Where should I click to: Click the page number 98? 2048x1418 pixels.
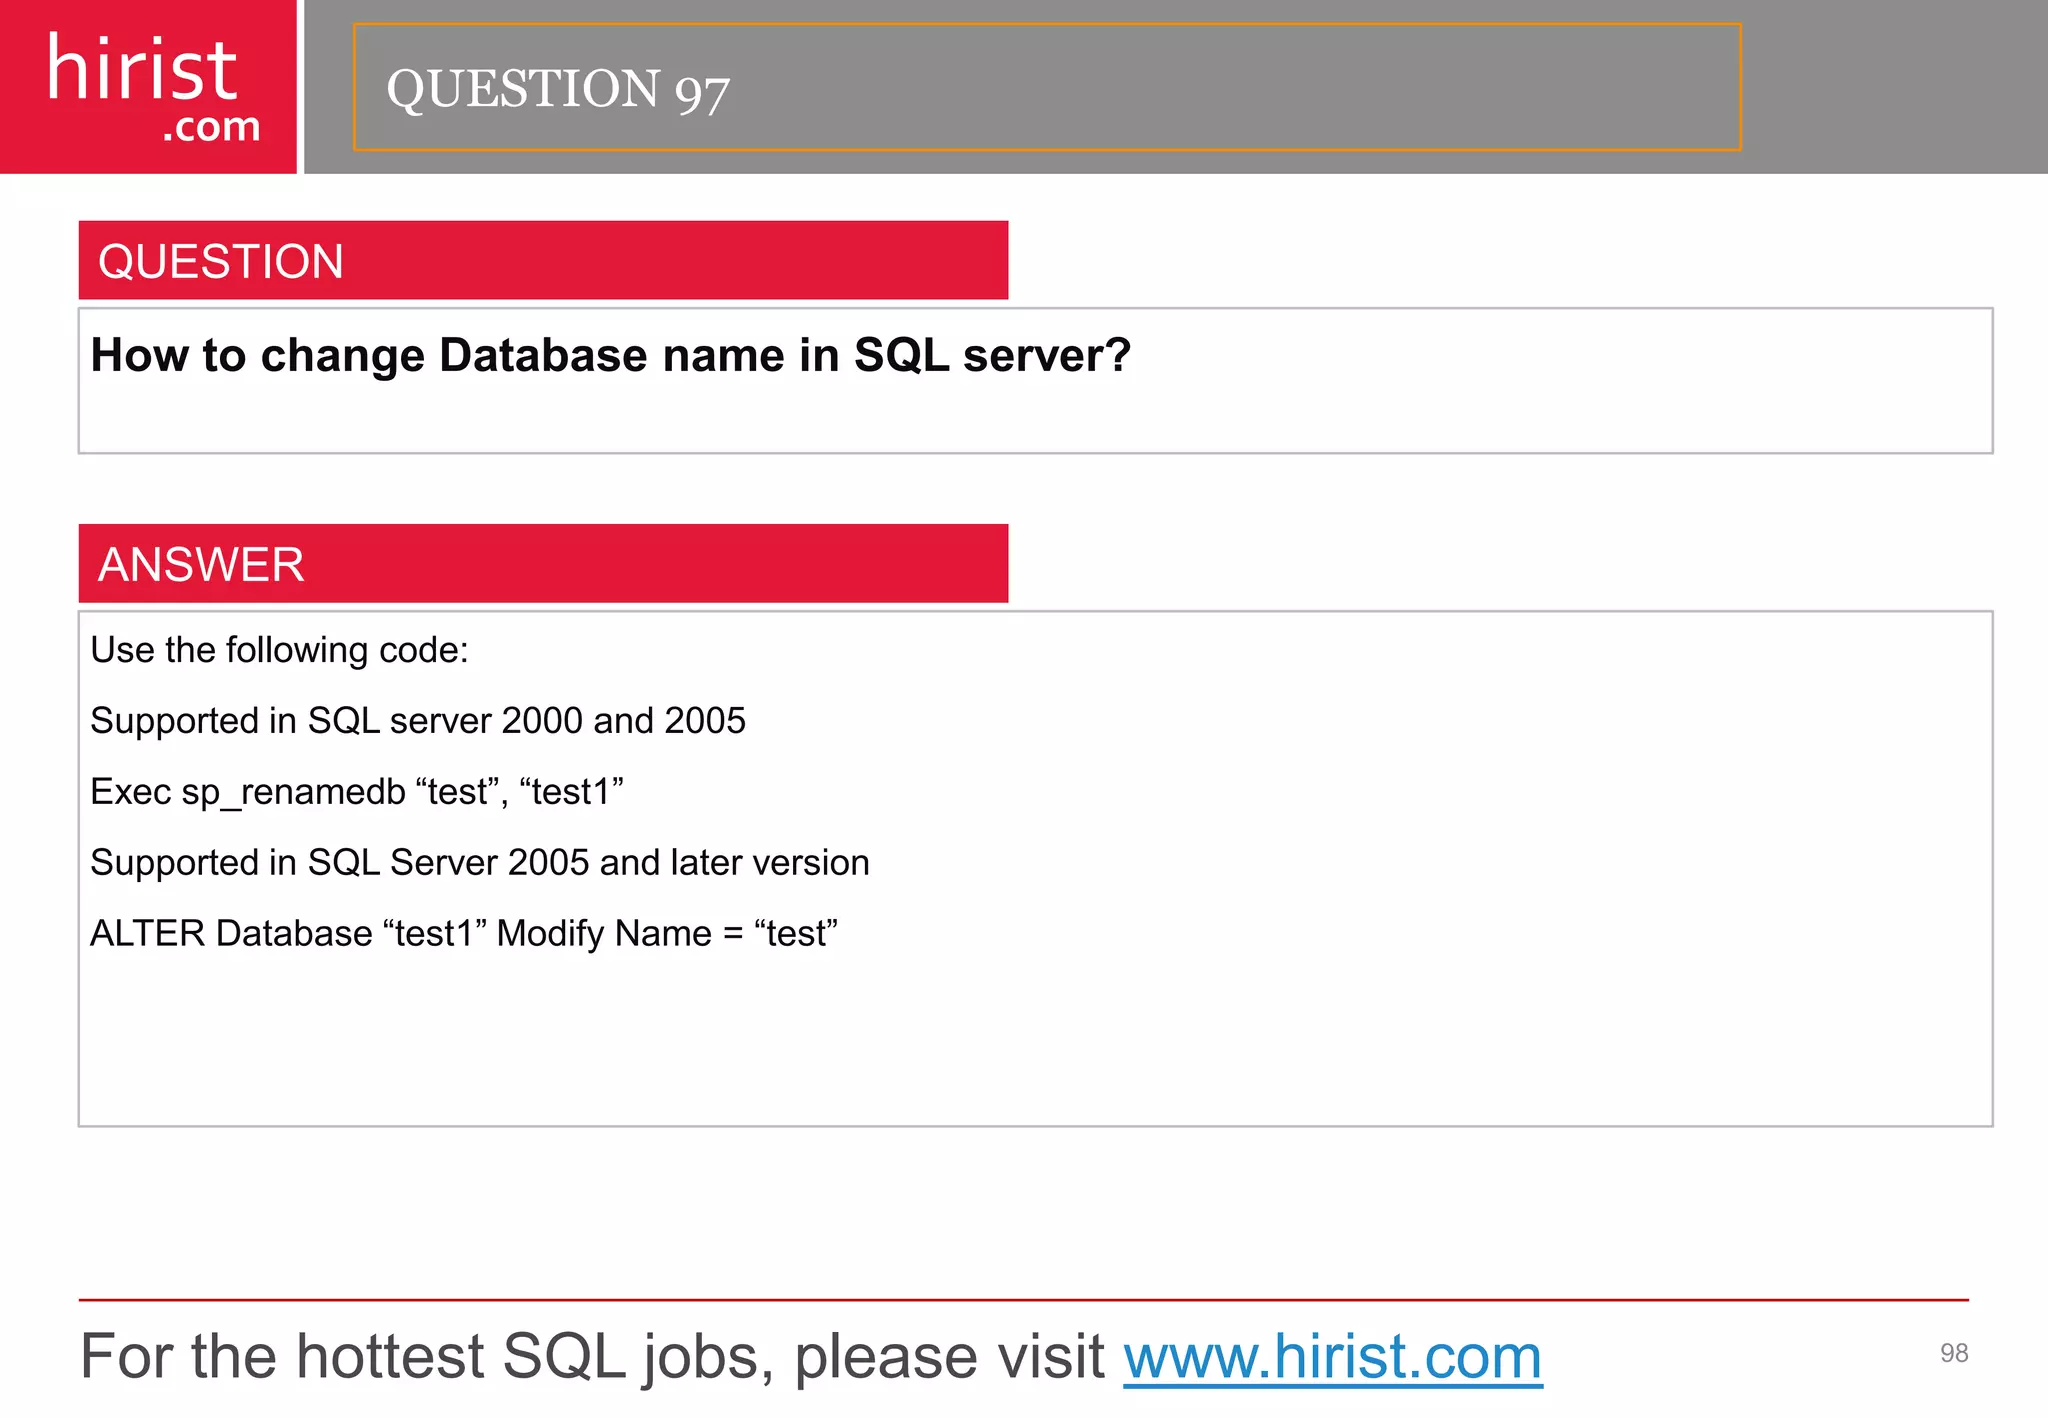click(1953, 1353)
